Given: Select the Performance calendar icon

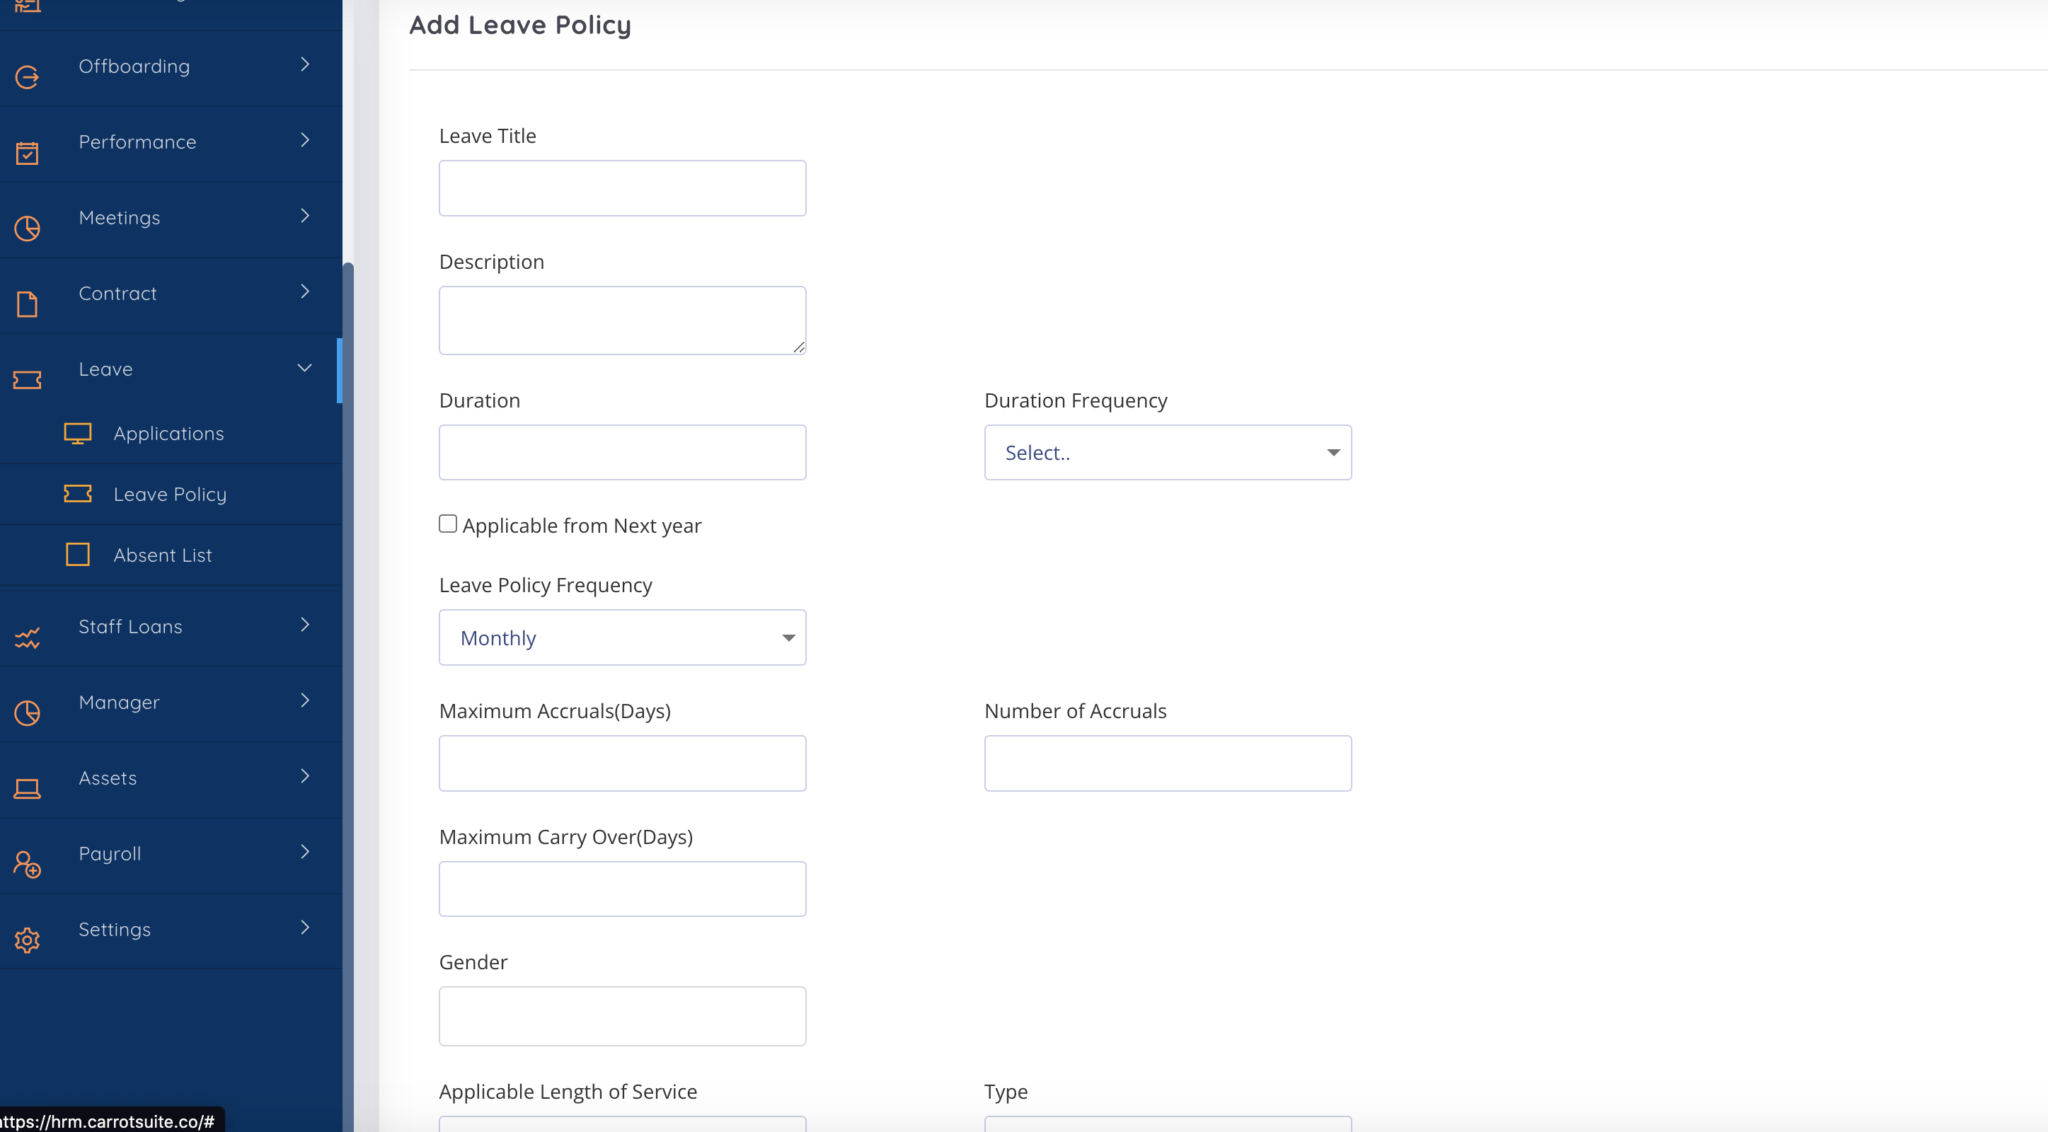Looking at the screenshot, I should [27, 152].
